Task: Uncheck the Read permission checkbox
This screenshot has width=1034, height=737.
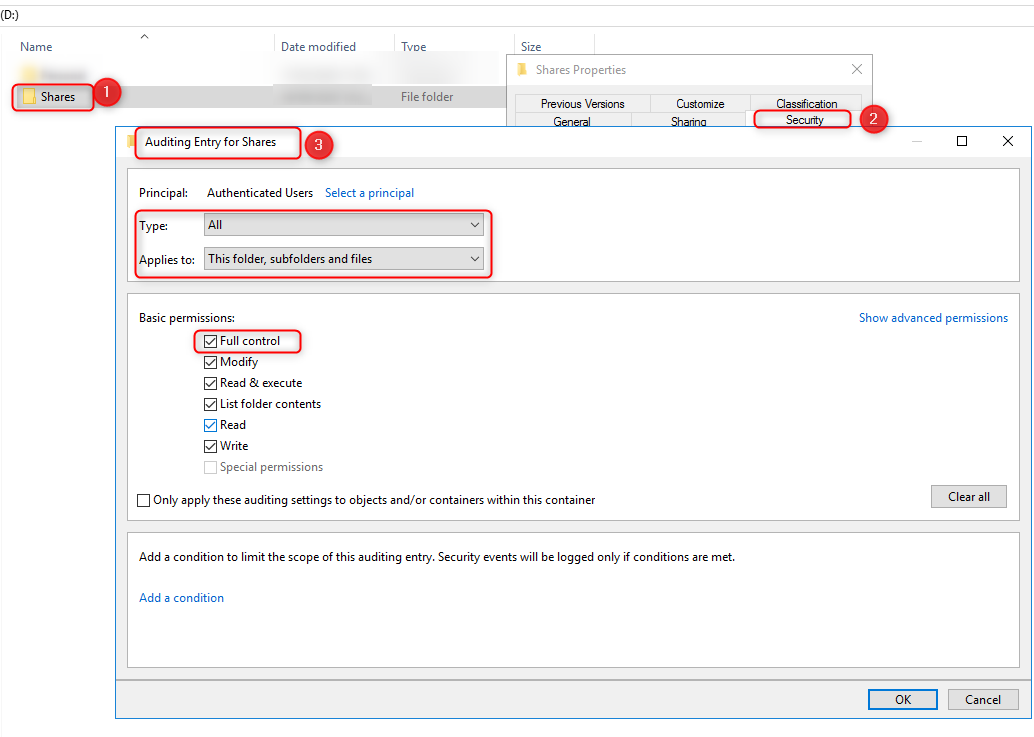Action: click(x=210, y=425)
